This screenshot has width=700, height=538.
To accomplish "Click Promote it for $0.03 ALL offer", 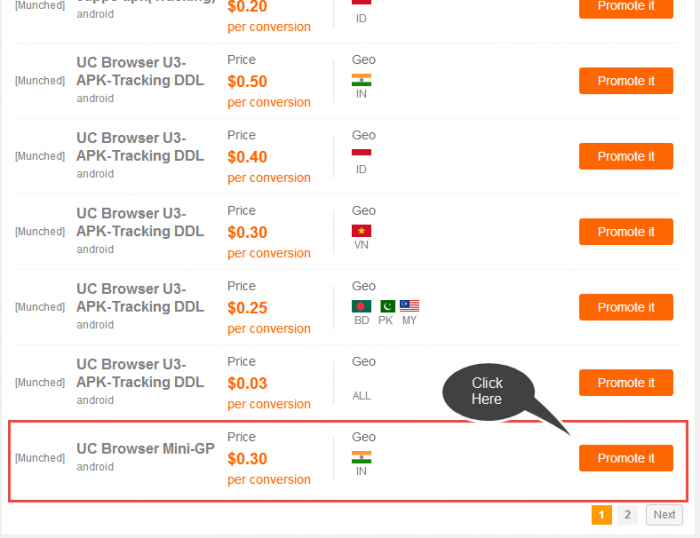I will click(x=626, y=383).
